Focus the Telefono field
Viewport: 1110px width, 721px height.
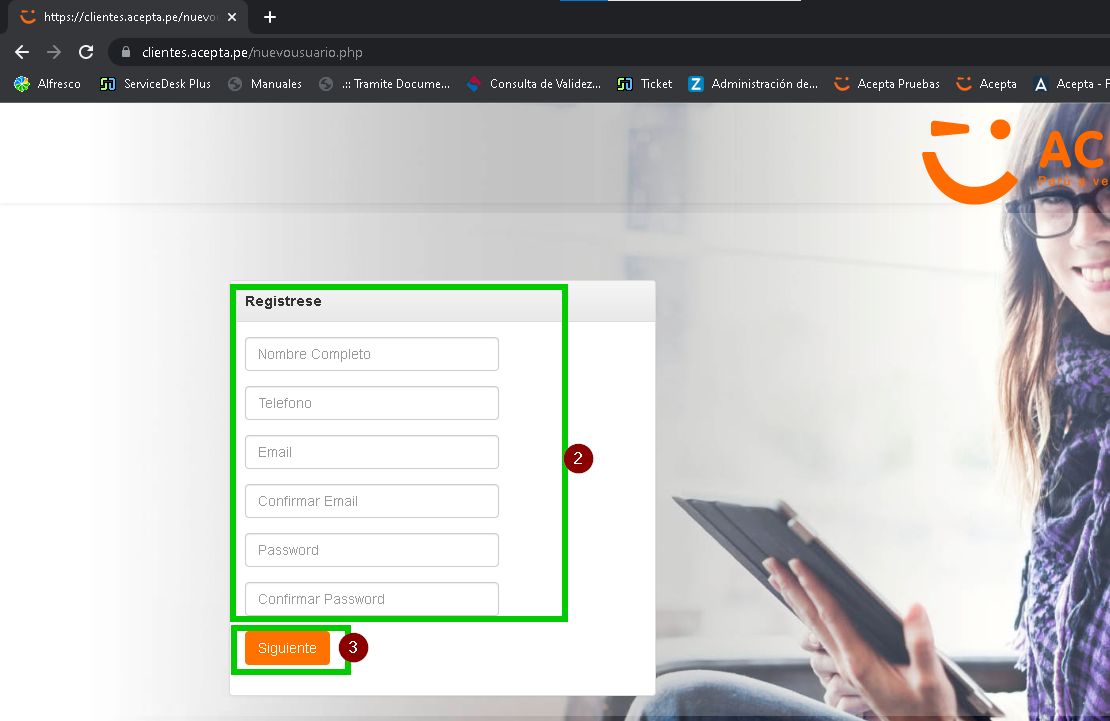pyautogui.click(x=372, y=403)
